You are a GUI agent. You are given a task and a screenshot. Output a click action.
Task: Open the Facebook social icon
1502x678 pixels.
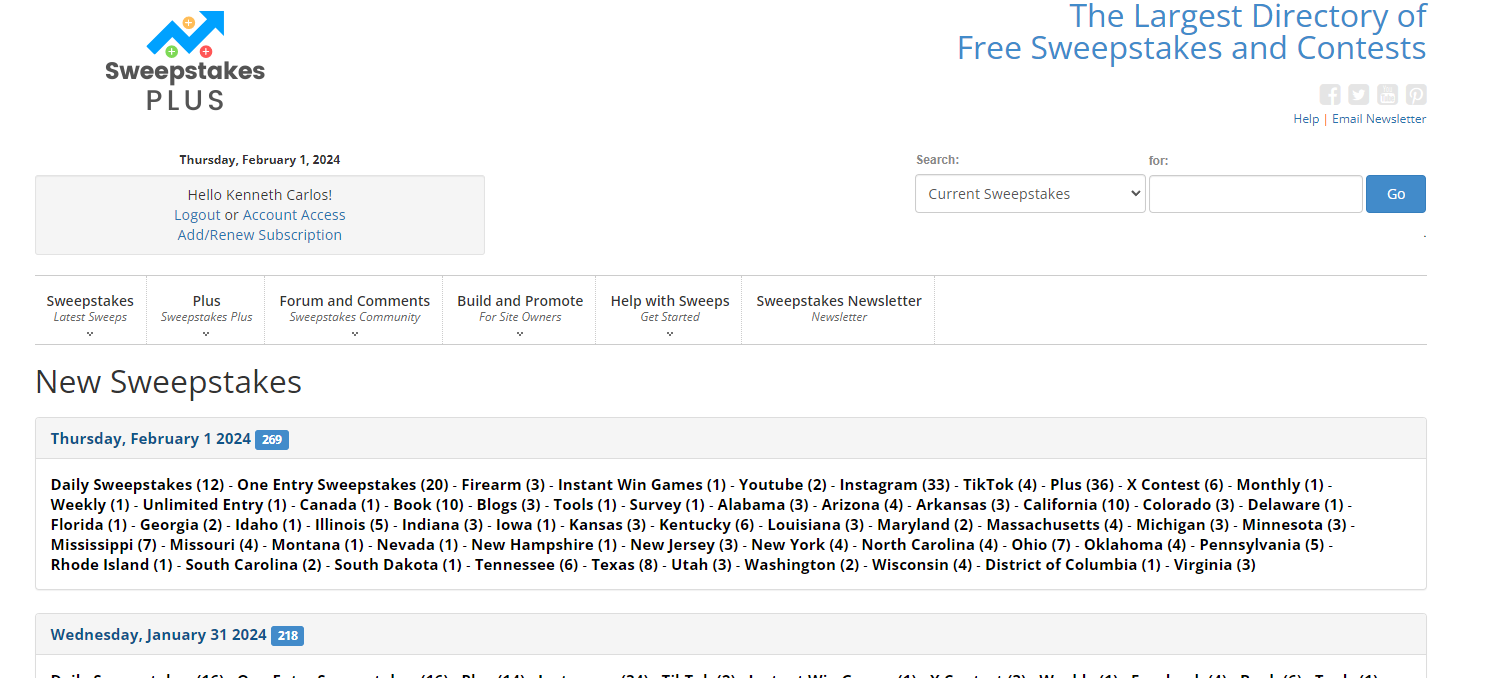pos(1329,95)
